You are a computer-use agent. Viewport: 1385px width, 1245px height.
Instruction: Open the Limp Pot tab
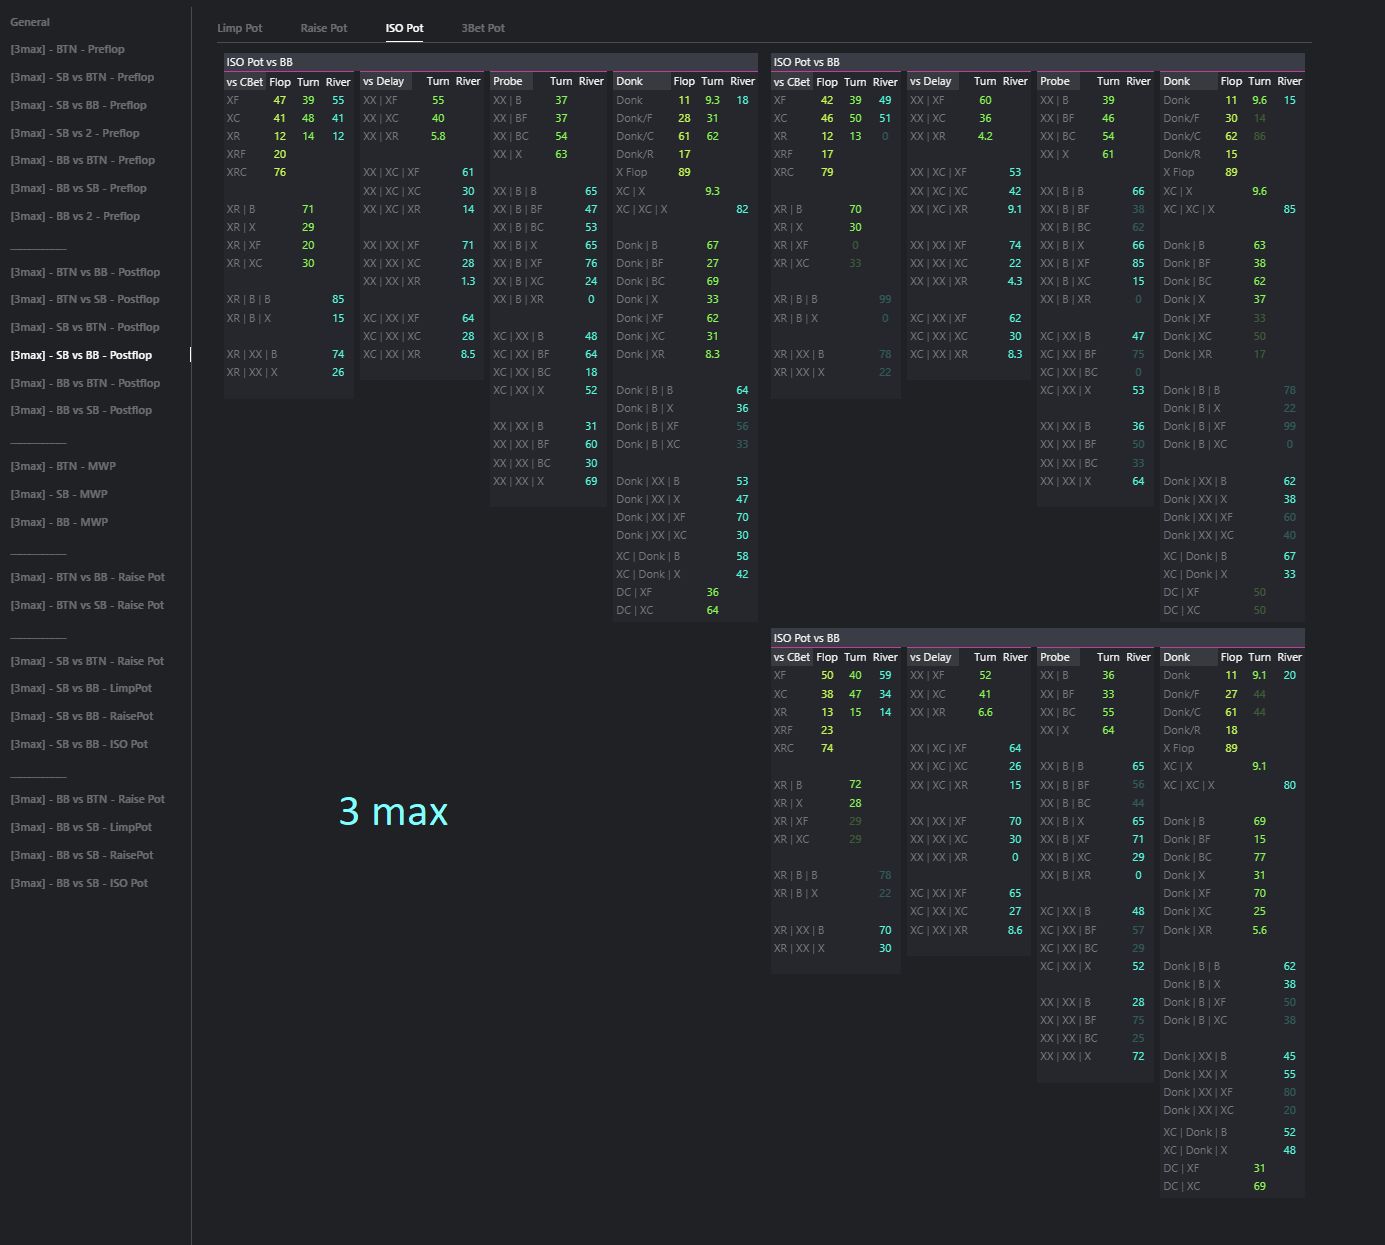pyautogui.click(x=239, y=28)
